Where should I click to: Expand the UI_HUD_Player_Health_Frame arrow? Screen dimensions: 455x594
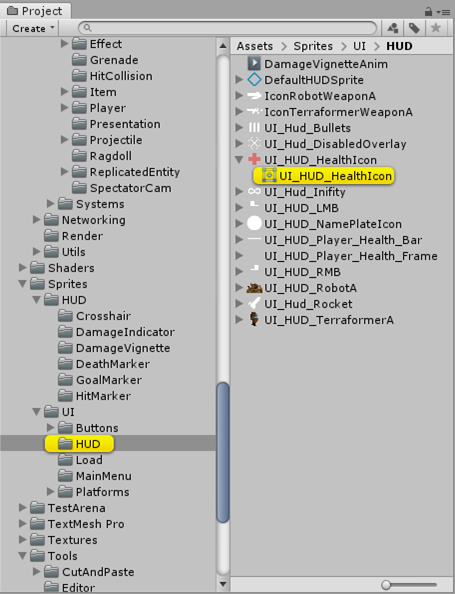[239, 256]
